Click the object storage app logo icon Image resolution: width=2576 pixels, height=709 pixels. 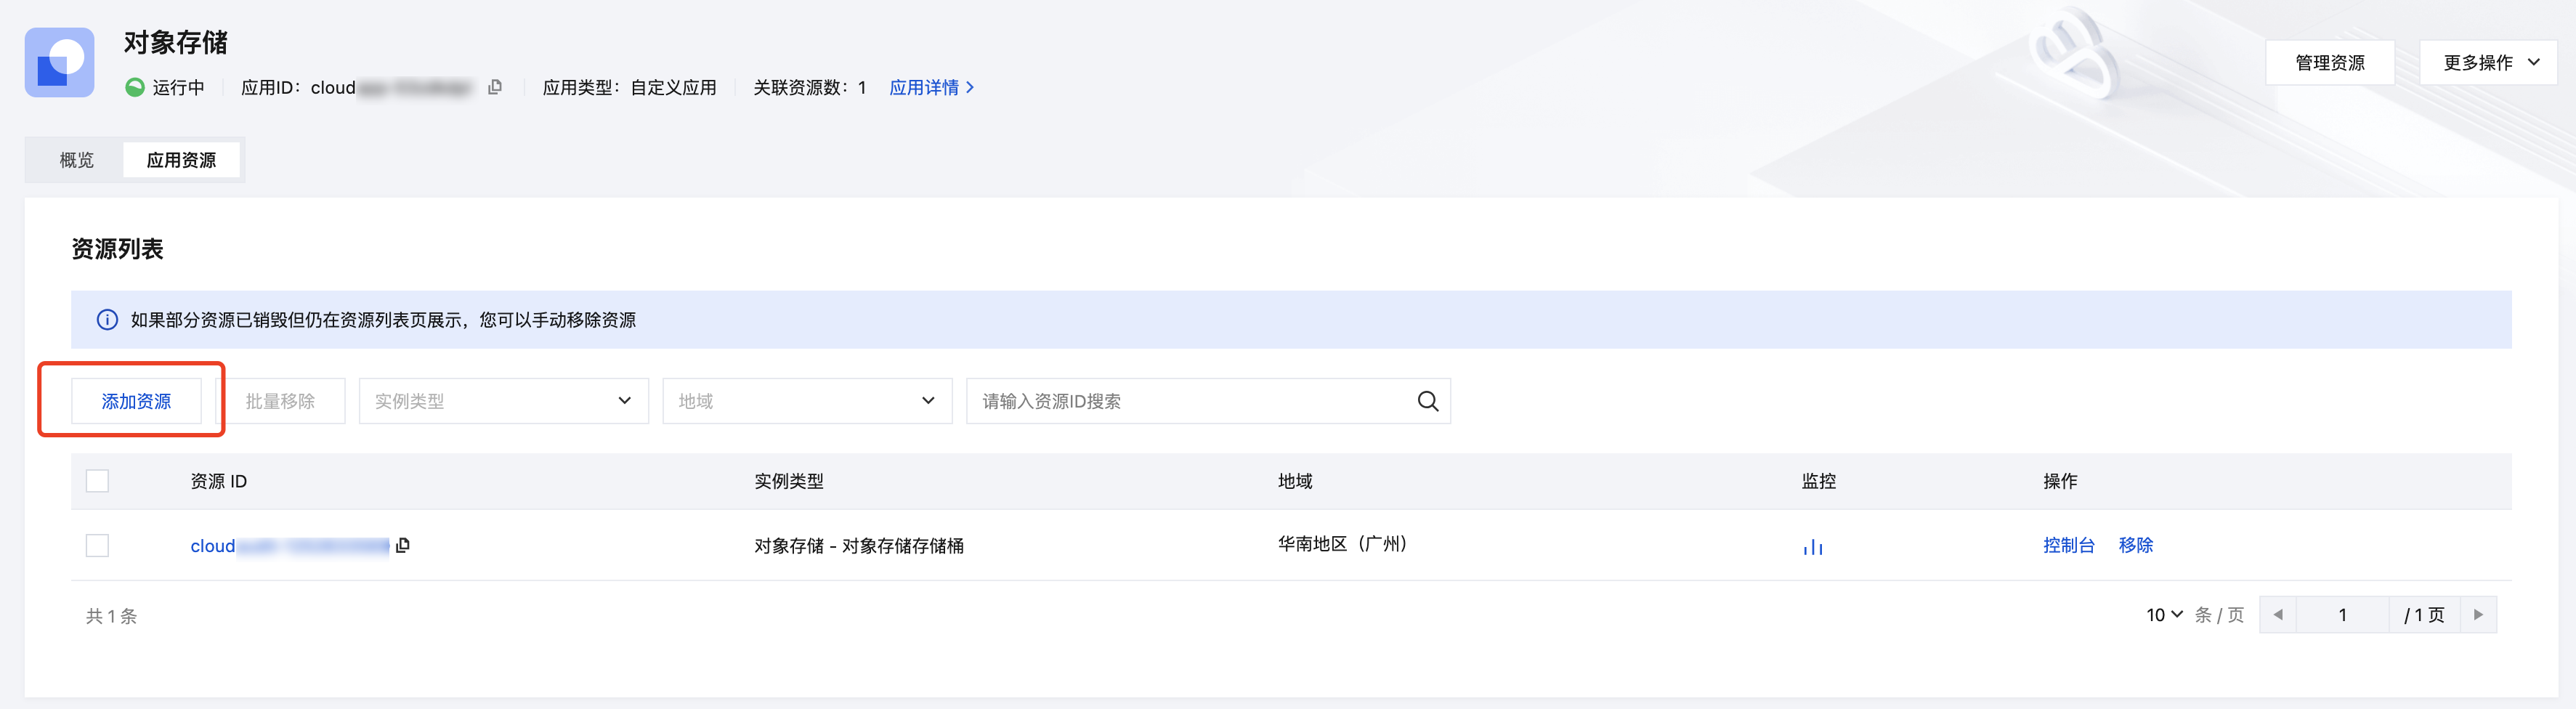(59, 62)
